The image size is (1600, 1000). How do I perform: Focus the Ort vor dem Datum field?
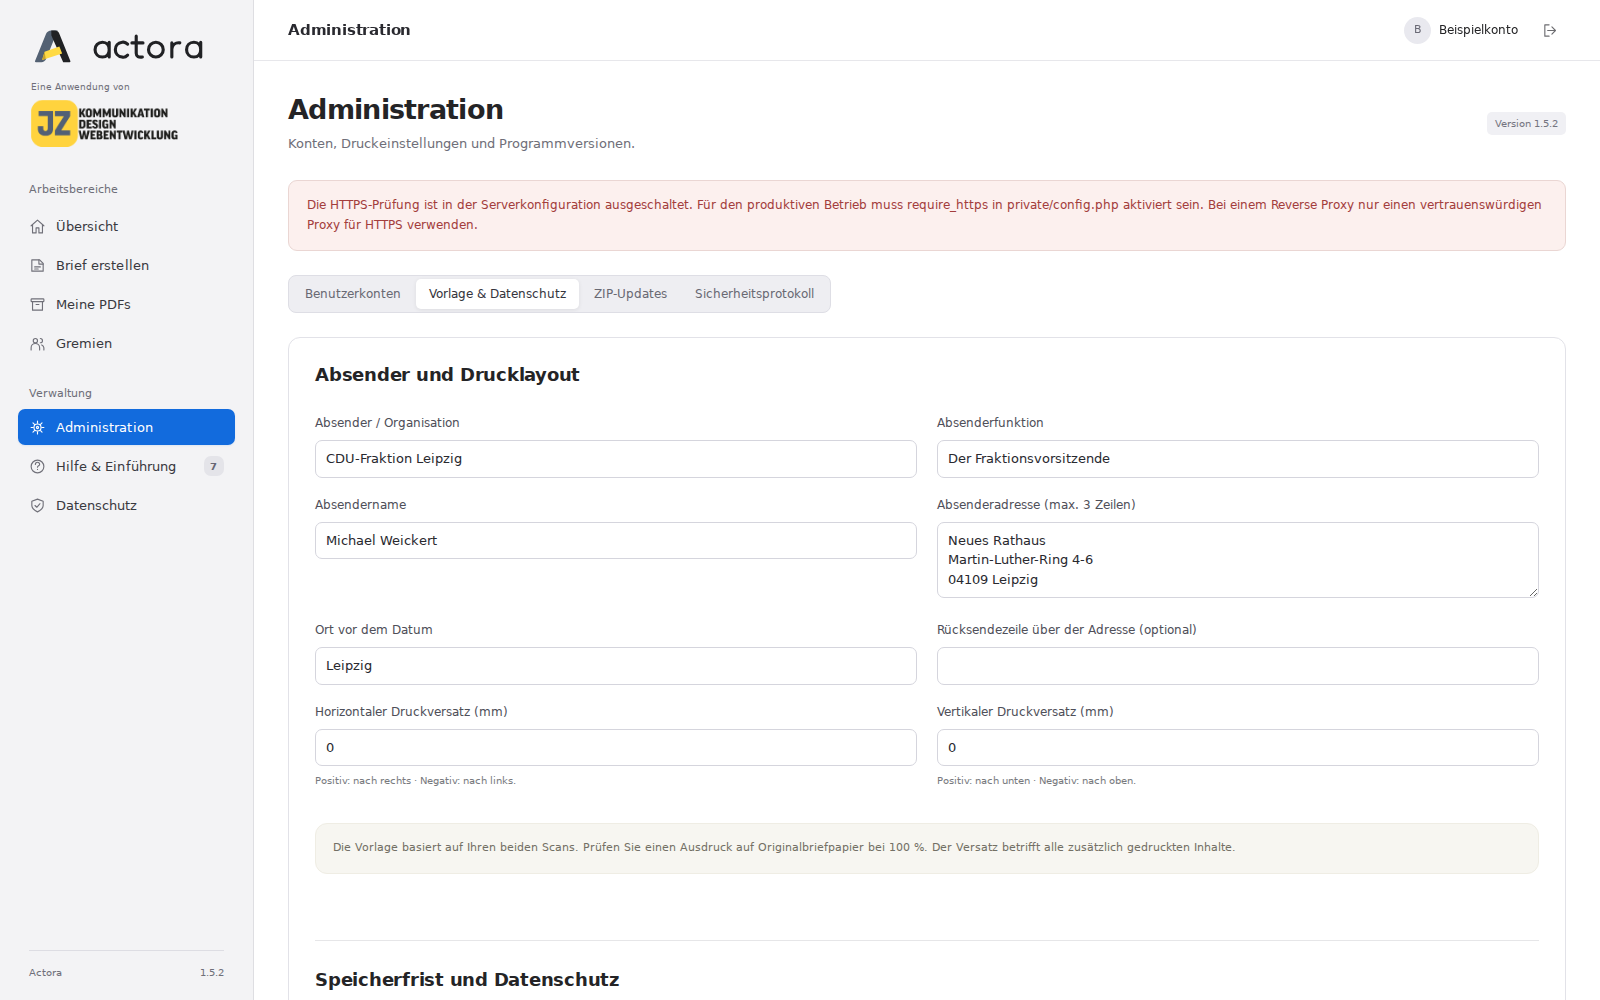point(616,666)
